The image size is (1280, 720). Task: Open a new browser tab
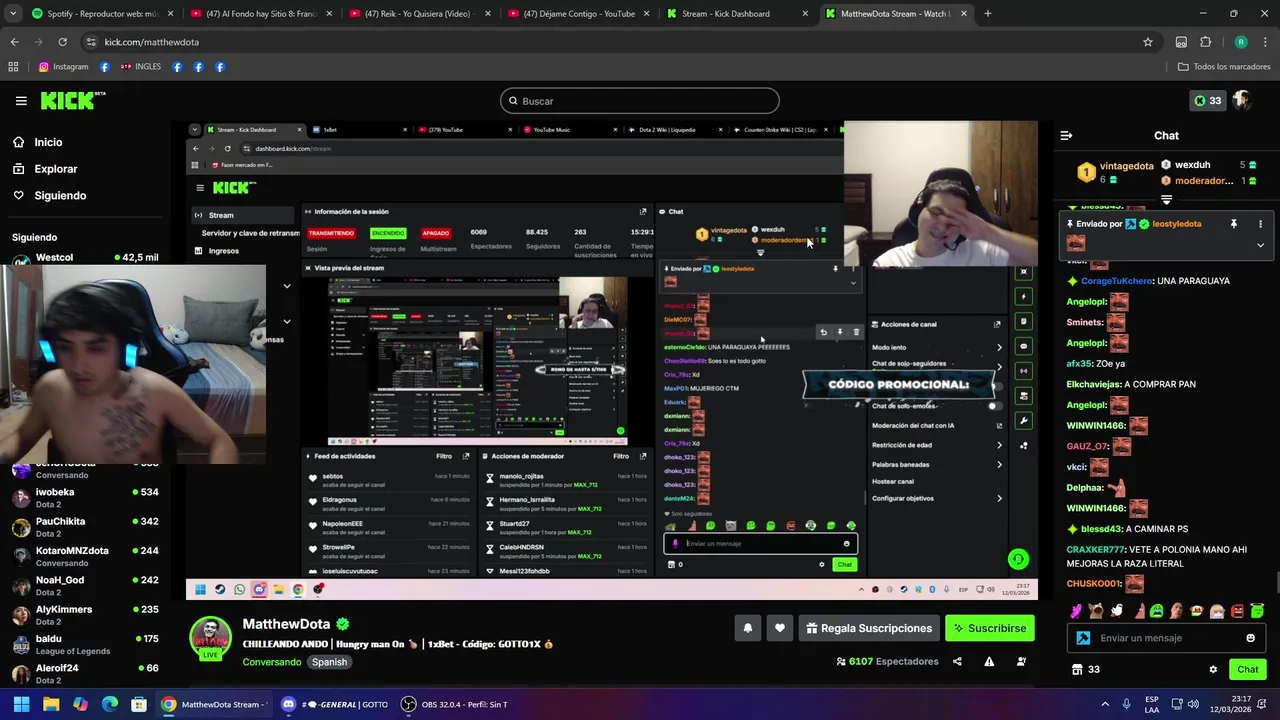click(987, 14)
